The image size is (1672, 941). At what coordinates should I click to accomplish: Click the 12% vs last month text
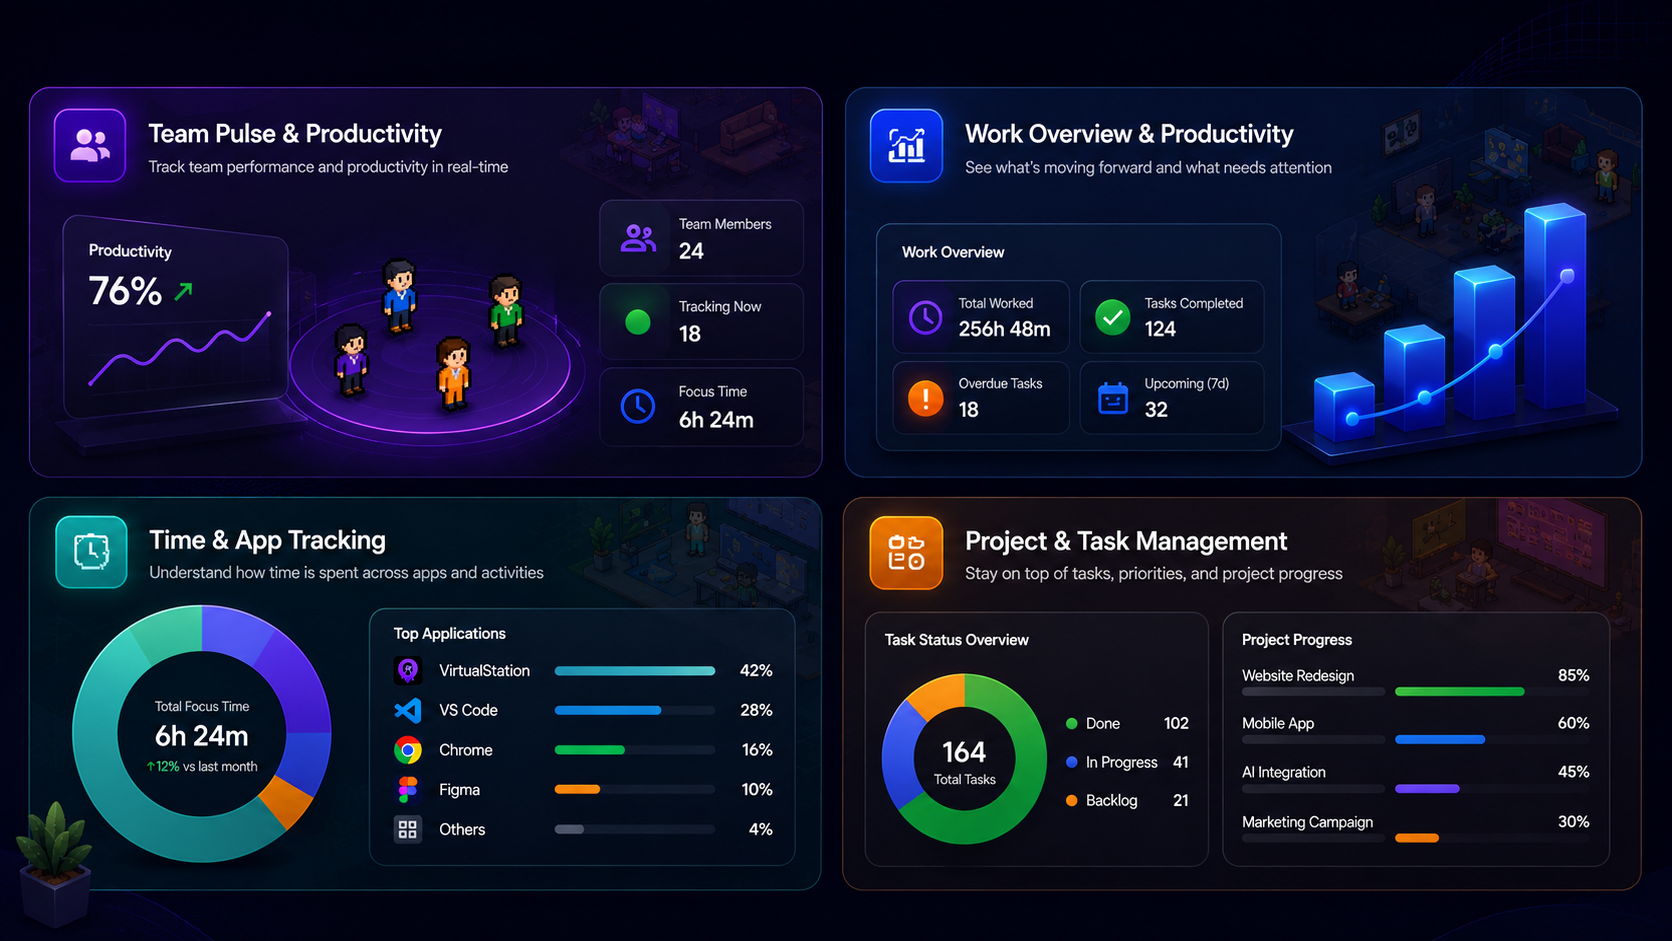point(202,767)
